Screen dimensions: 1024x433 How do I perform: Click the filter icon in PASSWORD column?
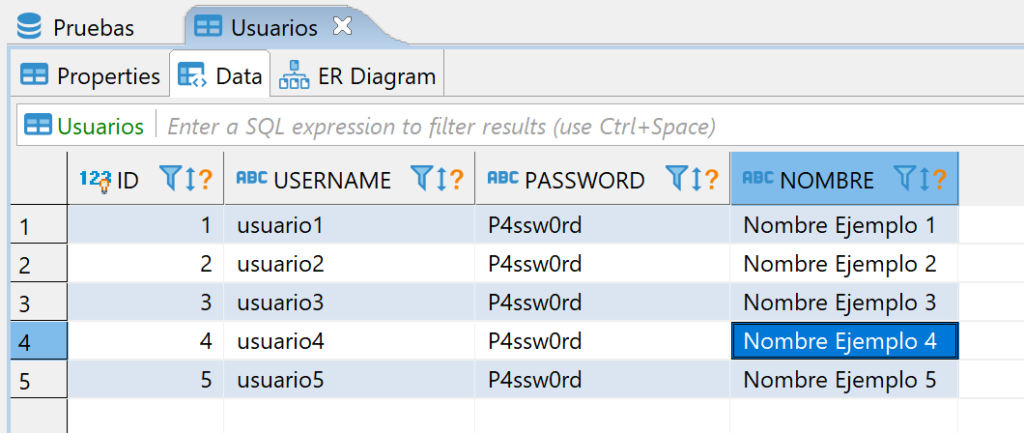point(676,180)
